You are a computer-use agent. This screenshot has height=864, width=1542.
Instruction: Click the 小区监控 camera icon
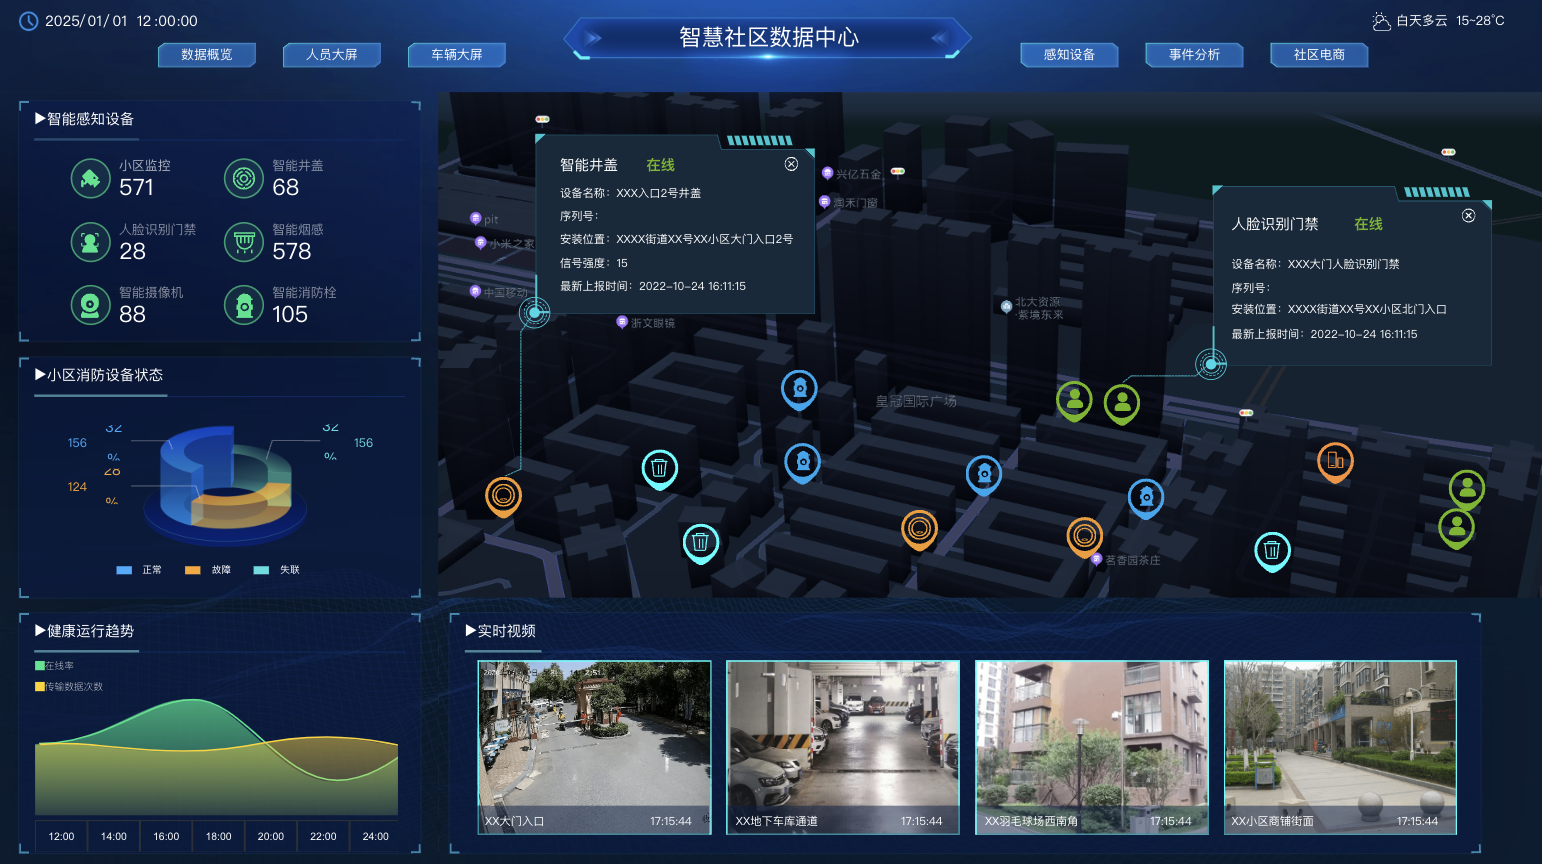point(90,179)
